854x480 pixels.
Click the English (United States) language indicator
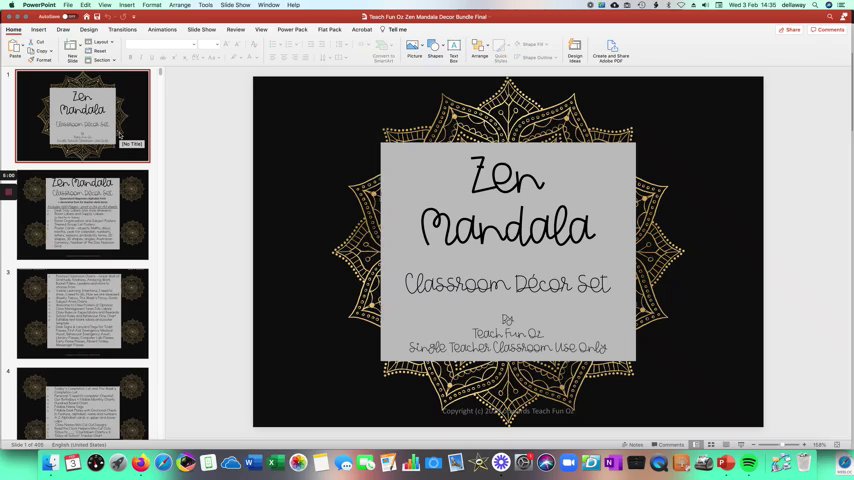tap(79, 445)
